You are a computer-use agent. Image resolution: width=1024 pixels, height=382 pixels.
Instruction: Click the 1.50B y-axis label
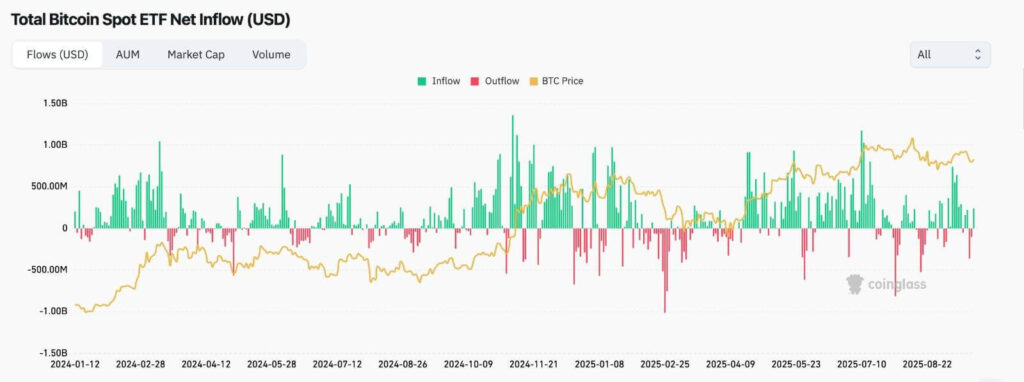tap(54, 104)
